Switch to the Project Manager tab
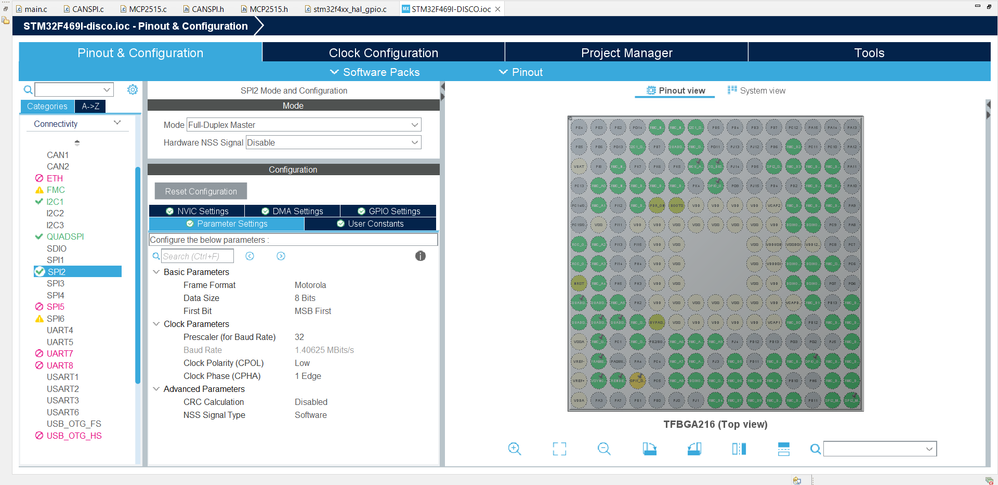The width and height of the screenshot is (998, 485). coord(626,53)
